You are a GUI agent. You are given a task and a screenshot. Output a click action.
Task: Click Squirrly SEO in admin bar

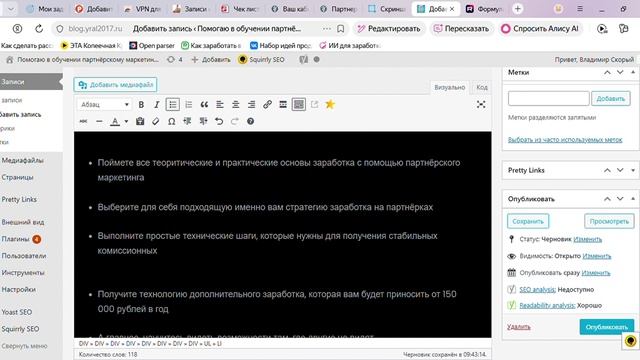click(261, 60)
